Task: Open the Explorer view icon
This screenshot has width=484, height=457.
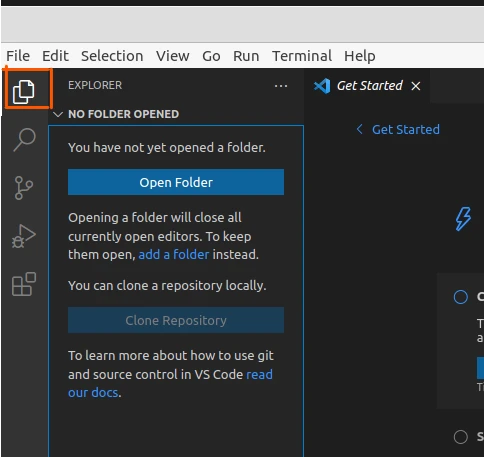Action: click(x=24, y=92)
